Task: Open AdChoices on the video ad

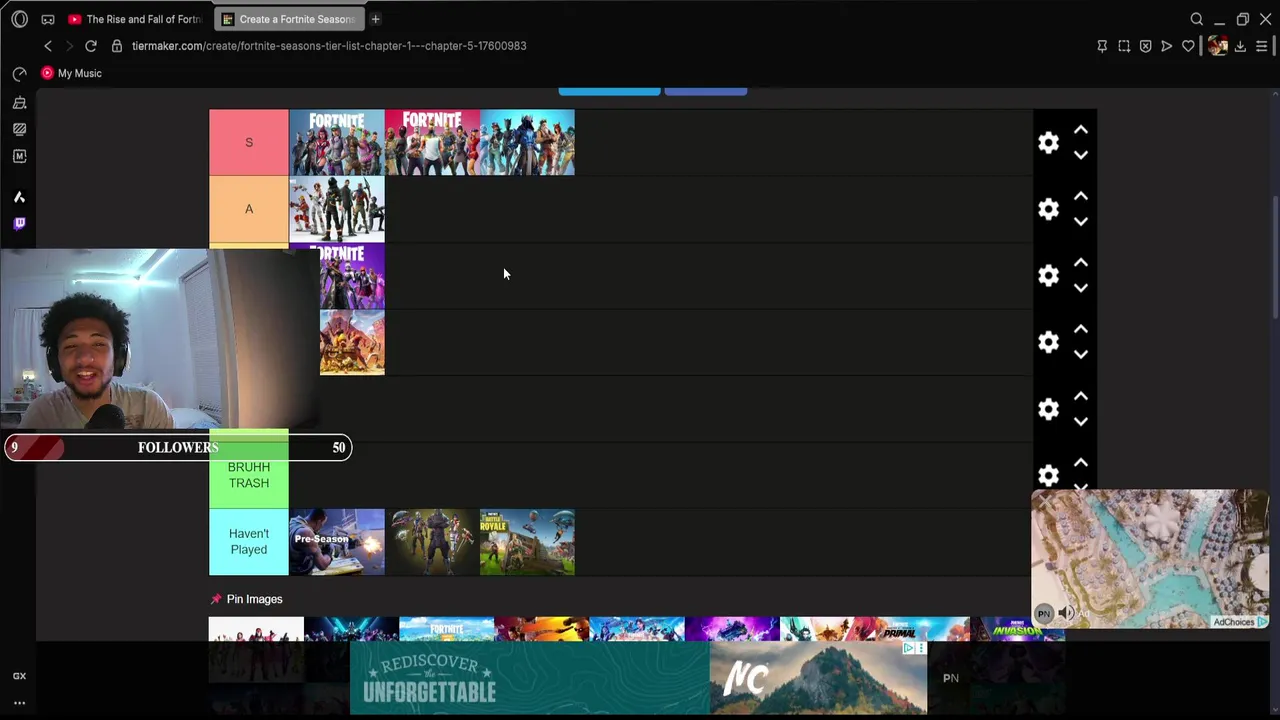Action: pyautogui.click(x=1240, y=622)
